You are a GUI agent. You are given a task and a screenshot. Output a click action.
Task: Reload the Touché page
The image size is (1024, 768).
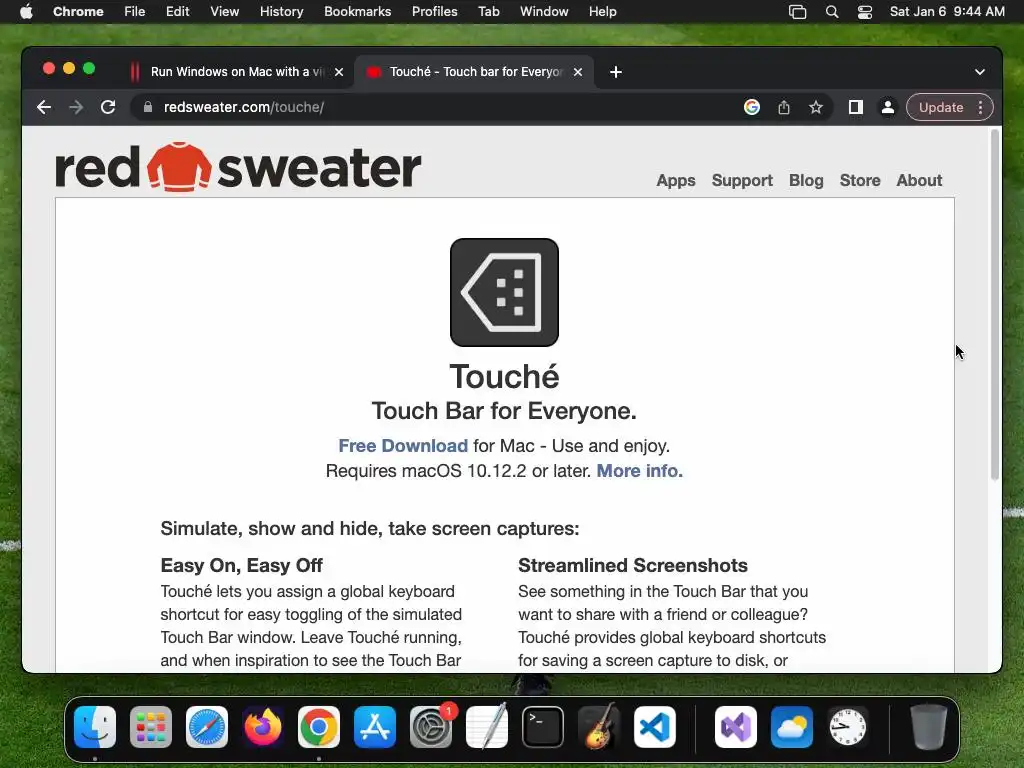(108, 107)
